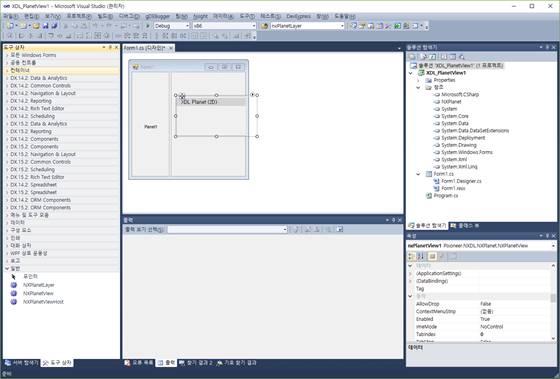Viewport: 560px width, 379px height.
Task: Expand DX.14.2: Data & Analytics toolbox group
Action: [x=7, y=78]
